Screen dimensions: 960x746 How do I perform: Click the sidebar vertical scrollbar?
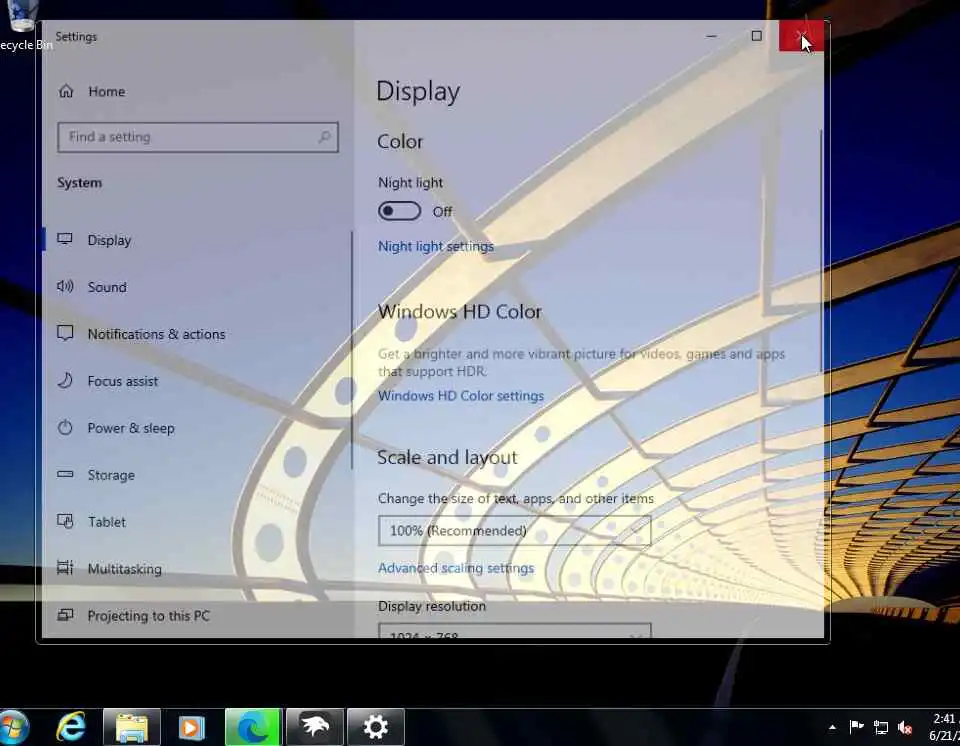352,350
